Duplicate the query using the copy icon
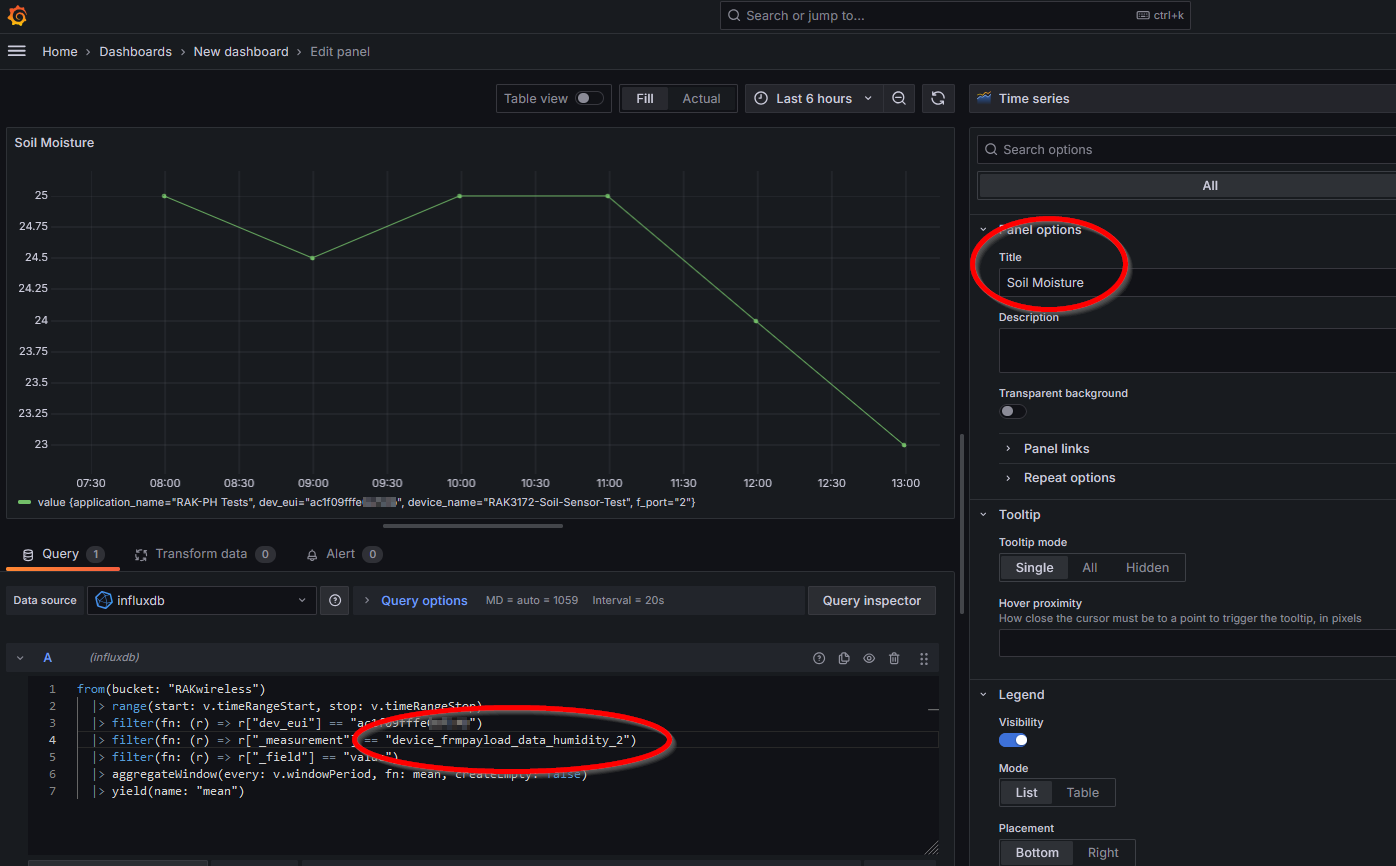1396x866 pixels. (x=844, y=658)
